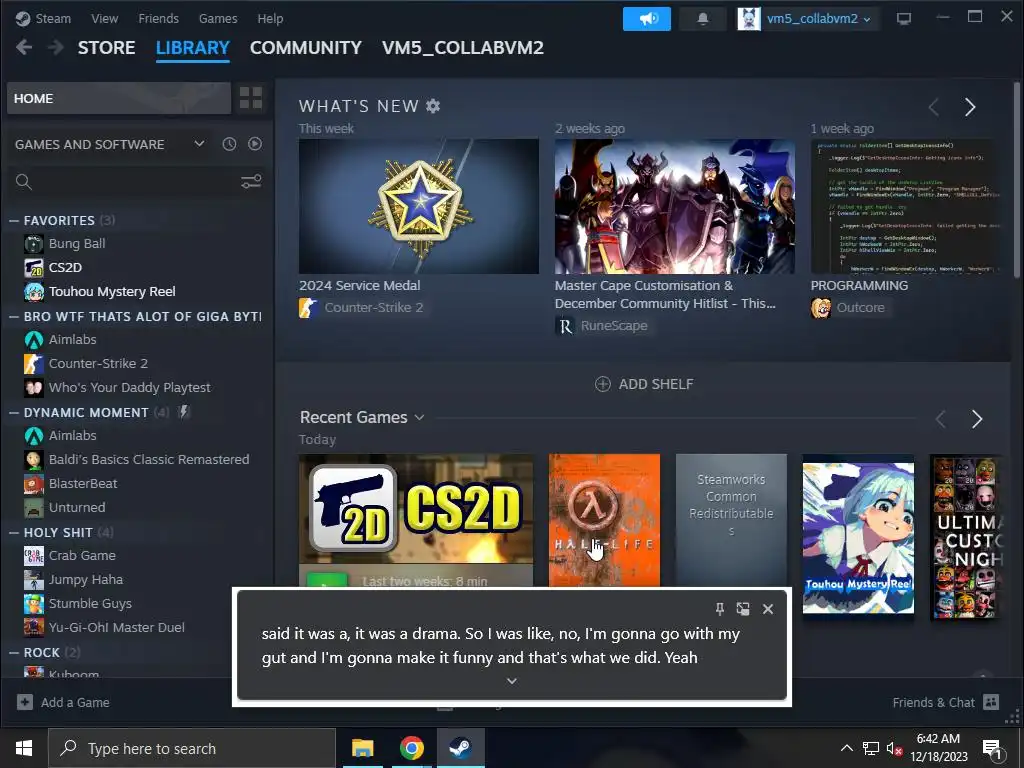Click the announcements megaphone button
The width and height of the screenshot is (1024, 768).
(647, 19)
